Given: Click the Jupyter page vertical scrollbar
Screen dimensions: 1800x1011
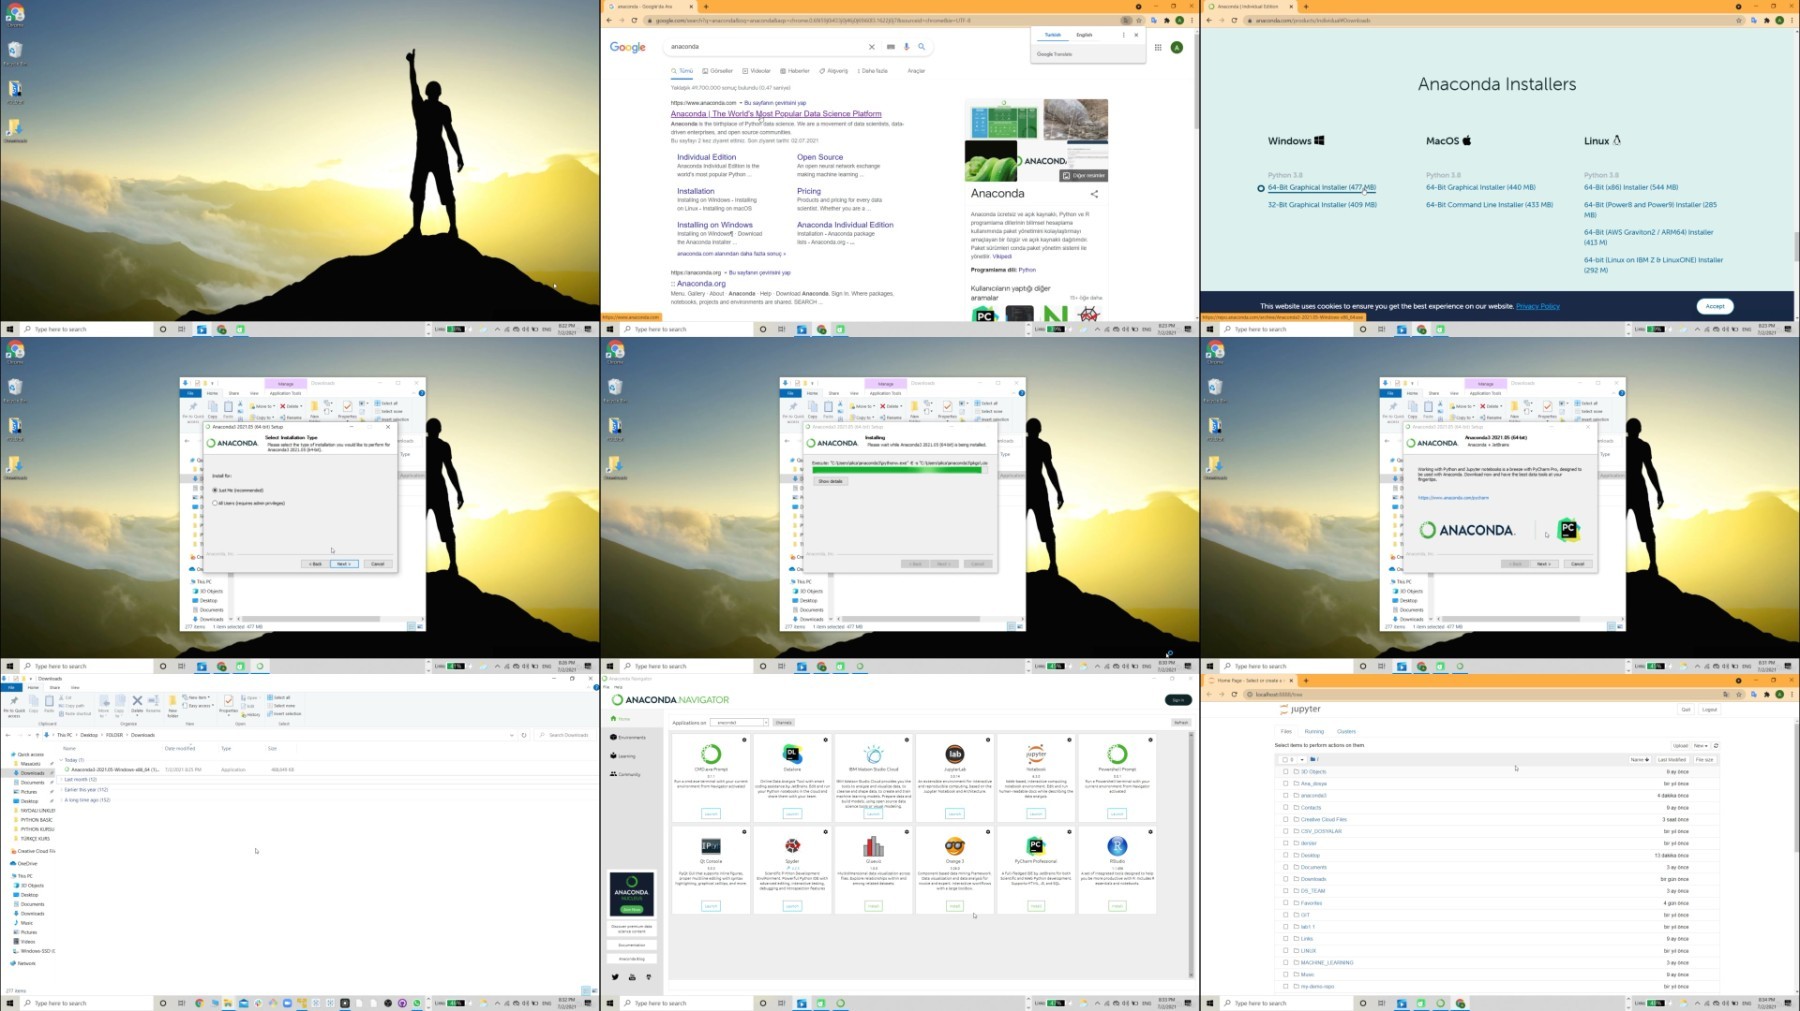Looking at the screenshot, I should (x=1796, y=789).
